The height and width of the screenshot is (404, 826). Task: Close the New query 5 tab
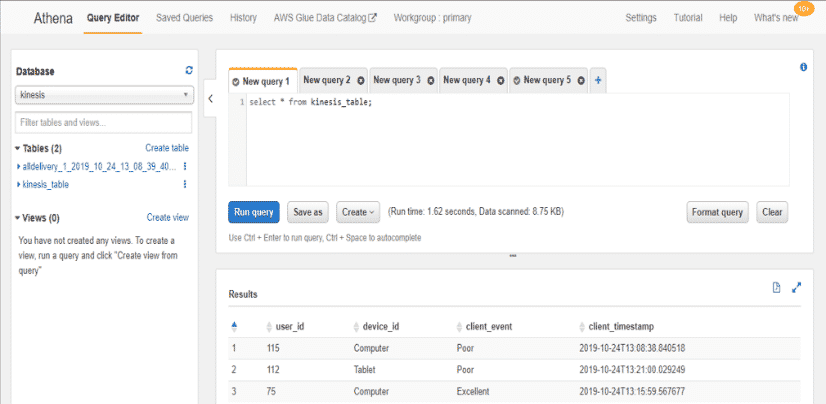pos(581,81)
